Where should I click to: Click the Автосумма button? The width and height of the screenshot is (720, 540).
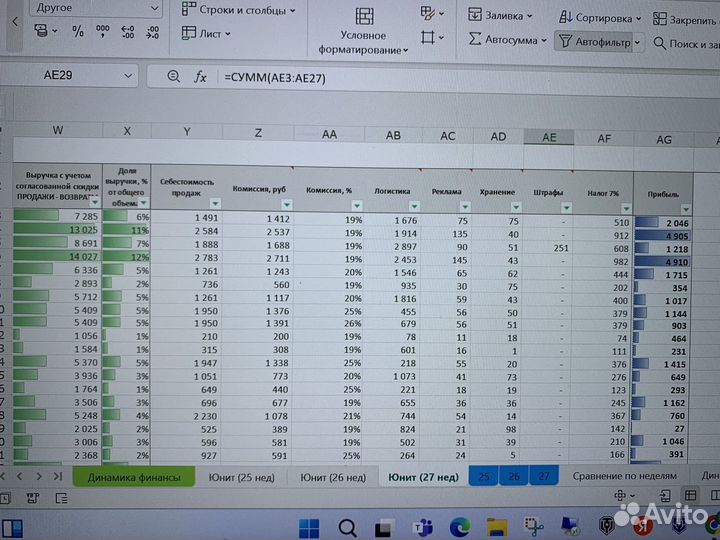pos(508,41)
